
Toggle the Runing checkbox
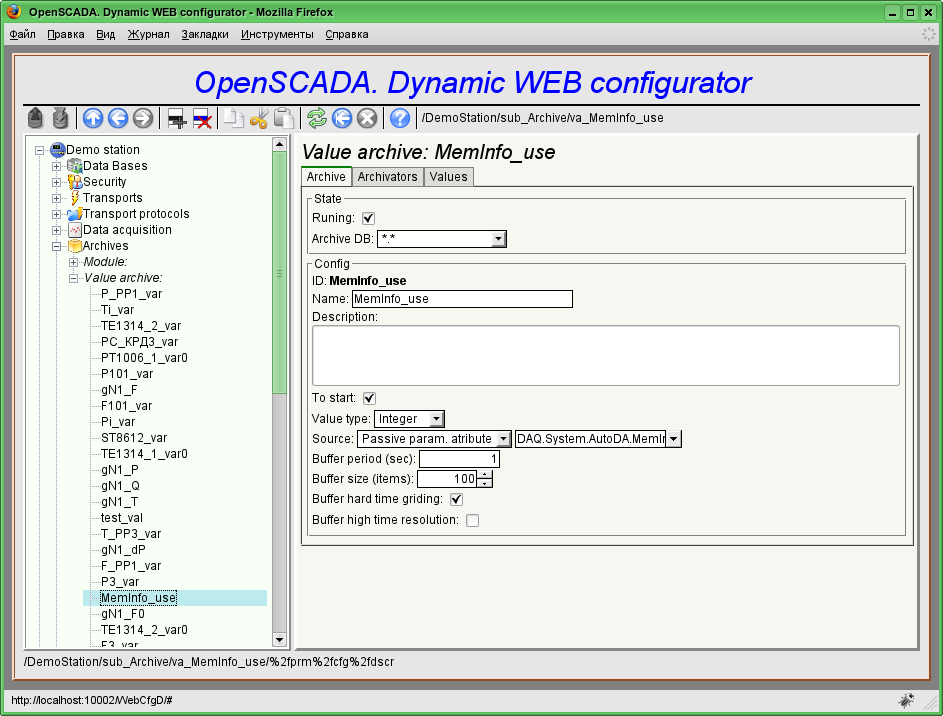tap(369, 218)
